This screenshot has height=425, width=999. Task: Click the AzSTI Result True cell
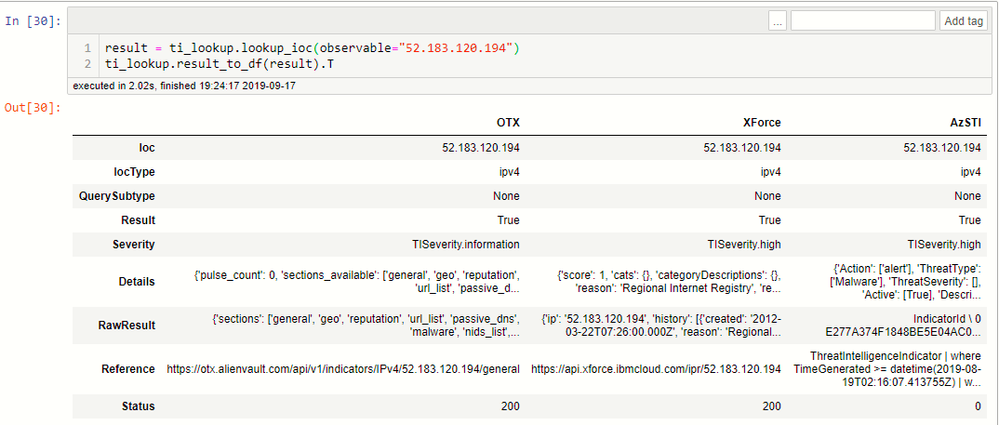pyautogui.click(x=970, y=220)
